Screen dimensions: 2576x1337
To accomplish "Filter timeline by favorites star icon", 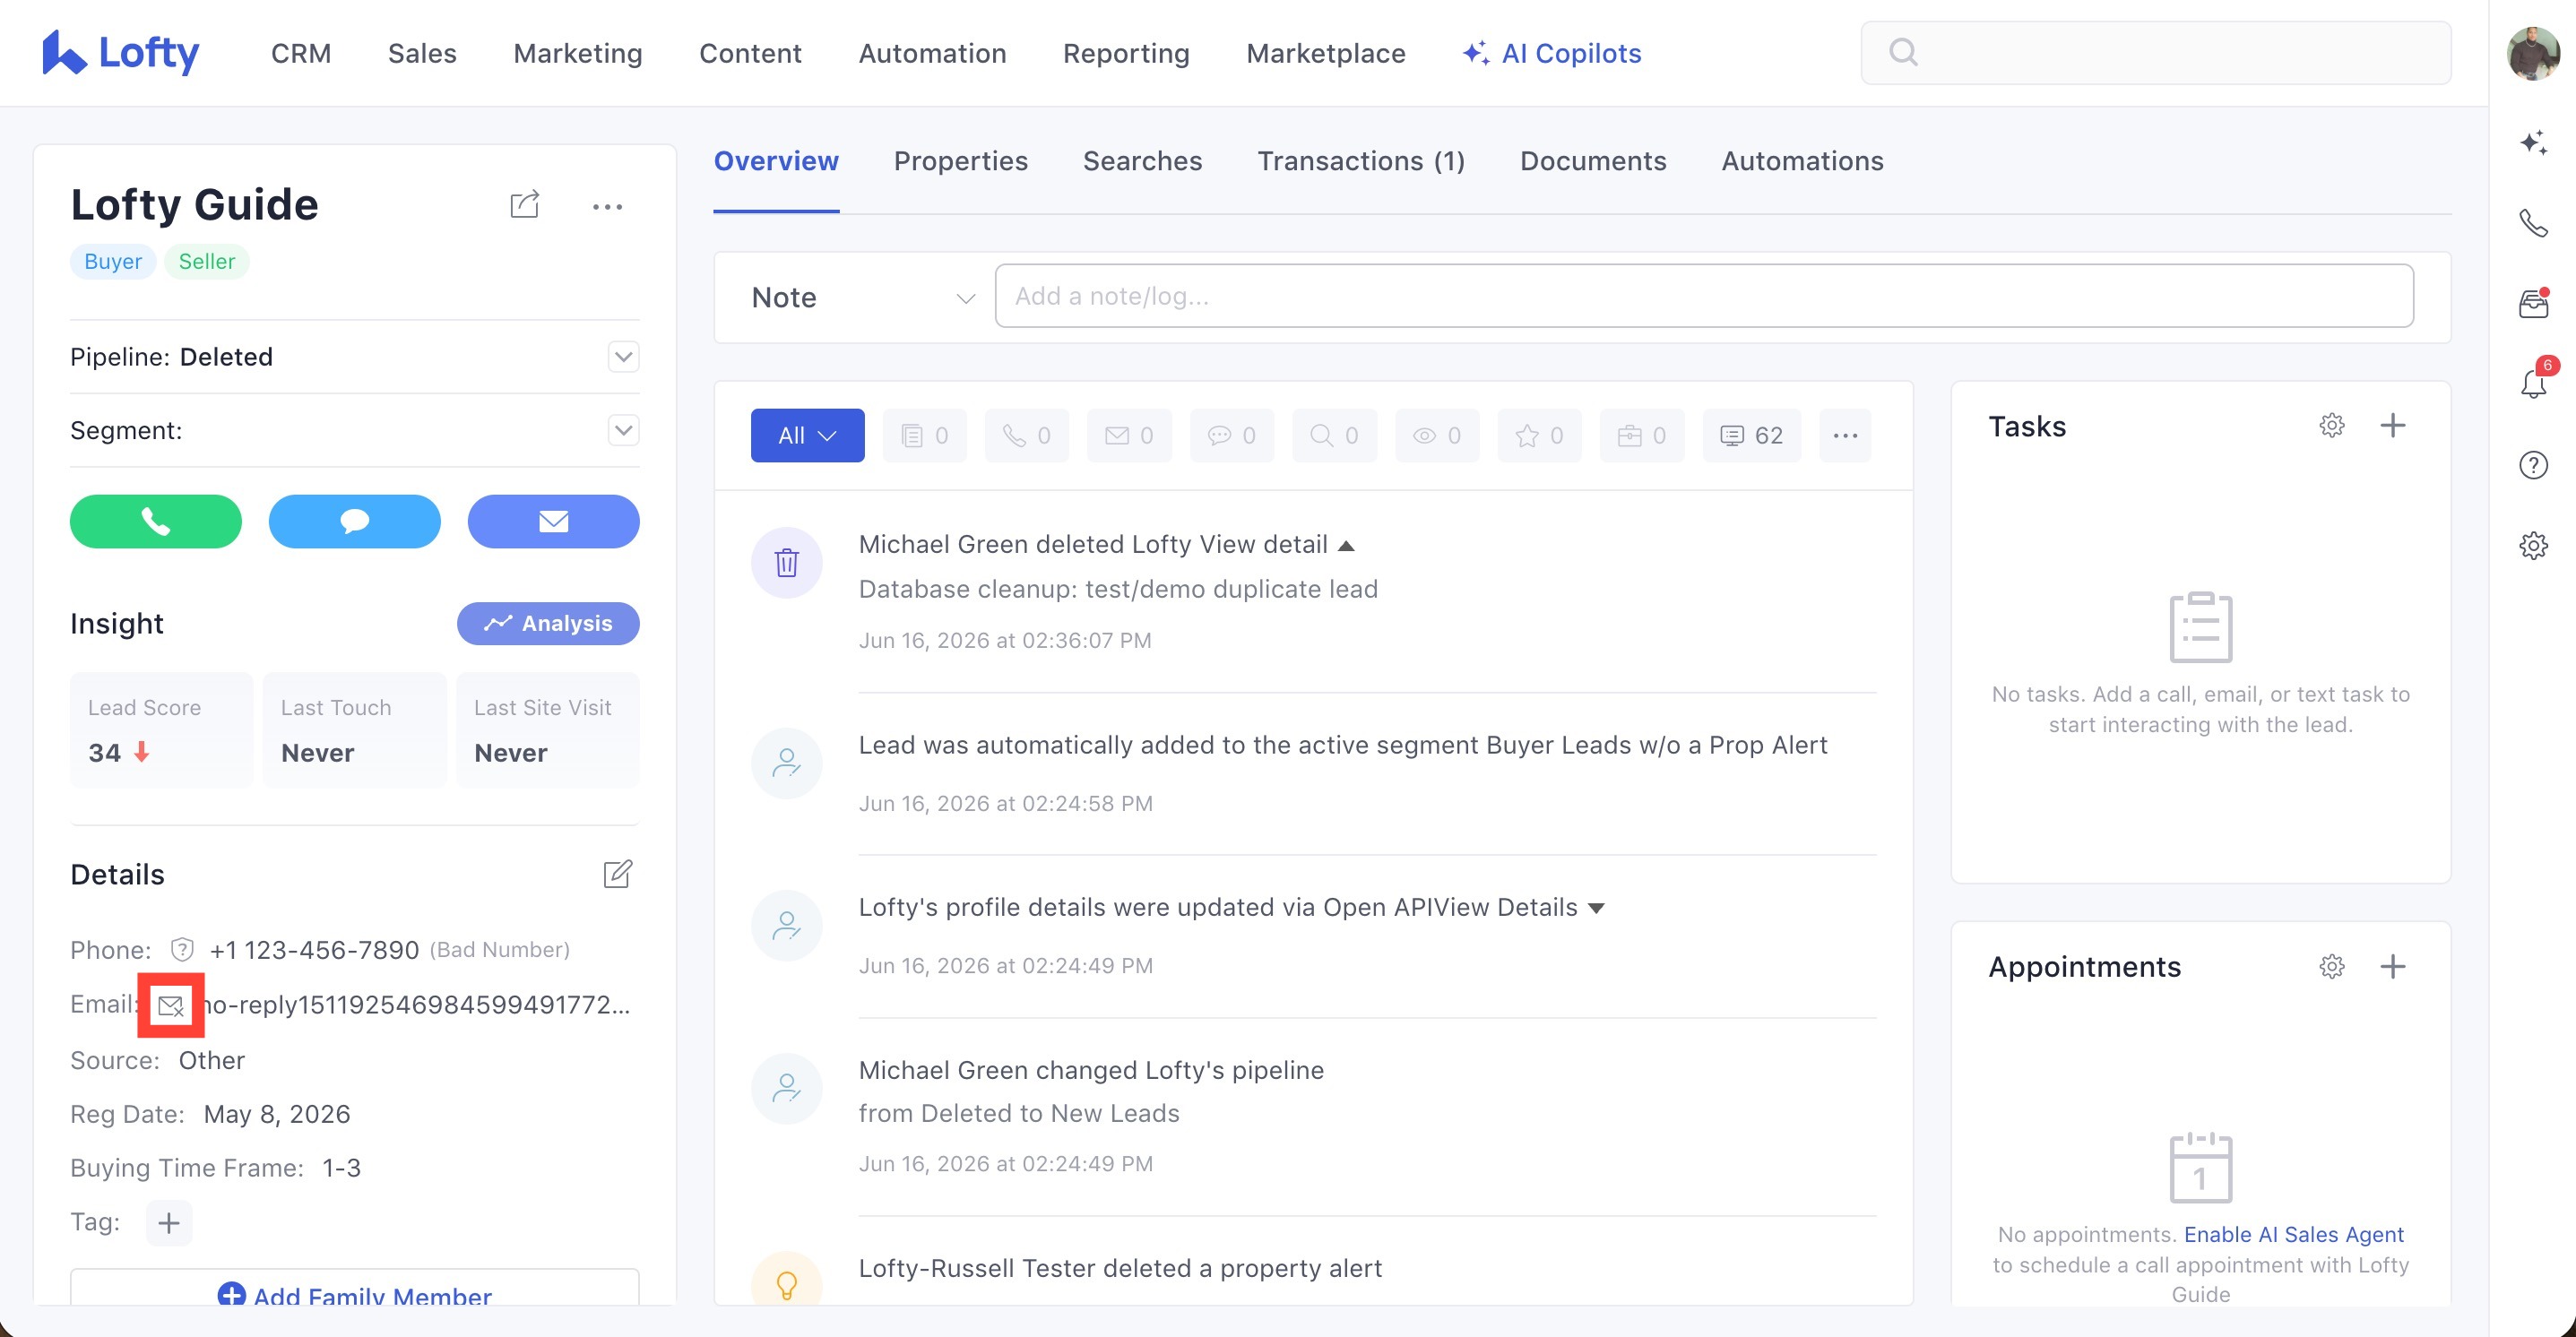I will [1539, 435].
